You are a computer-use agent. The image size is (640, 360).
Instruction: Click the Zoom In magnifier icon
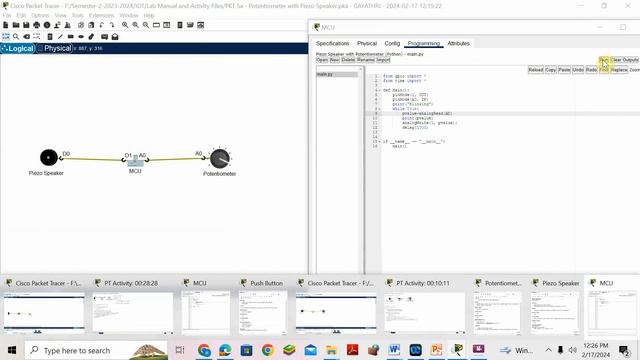pos(125,25)
